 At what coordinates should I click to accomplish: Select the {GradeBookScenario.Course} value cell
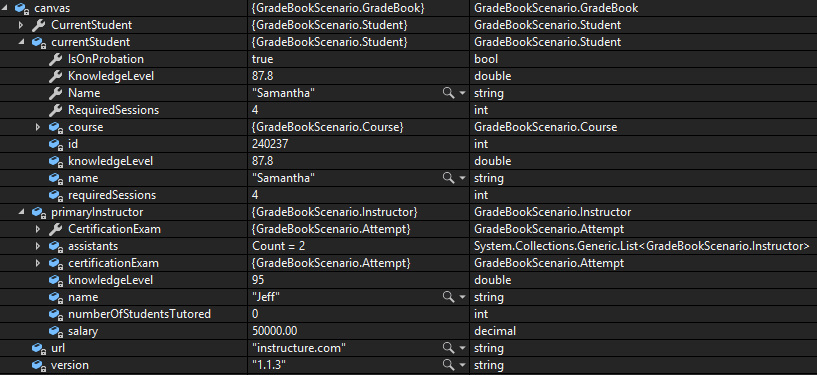click(327, 128)
